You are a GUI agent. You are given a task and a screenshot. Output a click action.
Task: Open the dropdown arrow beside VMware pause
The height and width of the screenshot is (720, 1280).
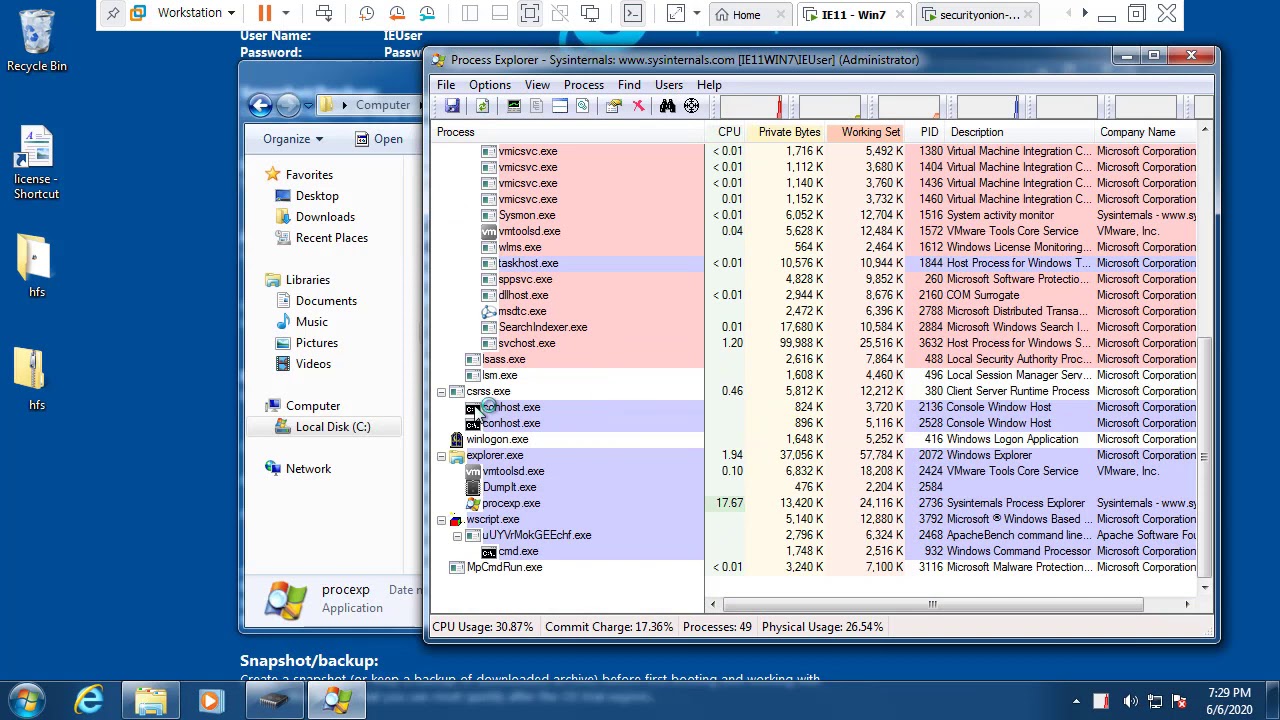[285, 13]
